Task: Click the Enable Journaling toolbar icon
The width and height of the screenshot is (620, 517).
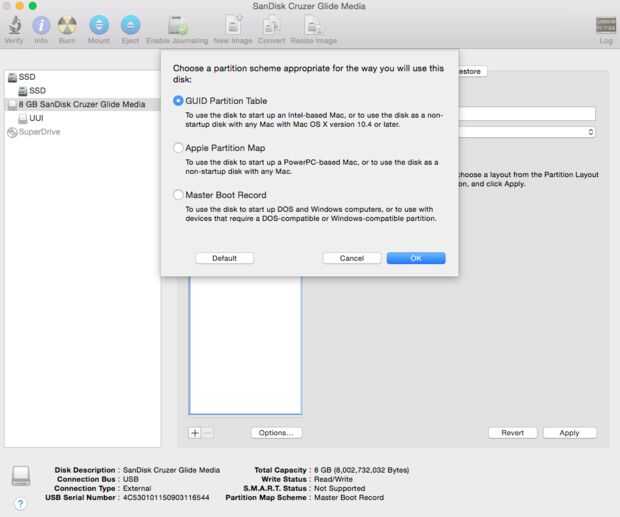Action: click(177, 26)
